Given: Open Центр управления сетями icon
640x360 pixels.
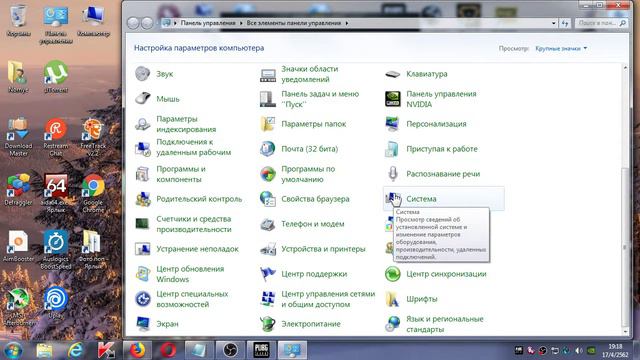Looking at the screenshot, I should 268,299.
